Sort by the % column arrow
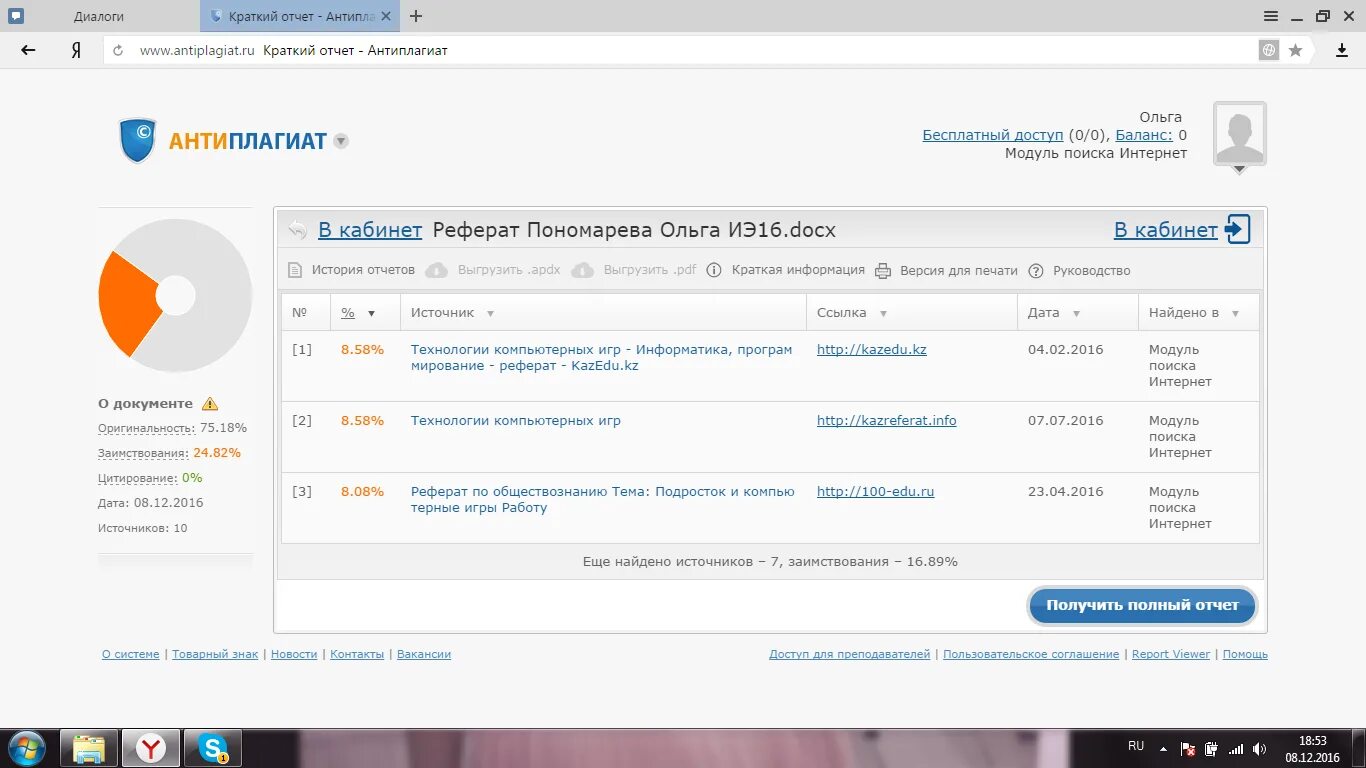The height and width of the screenshot is (768, 1366). click(371, 313)
